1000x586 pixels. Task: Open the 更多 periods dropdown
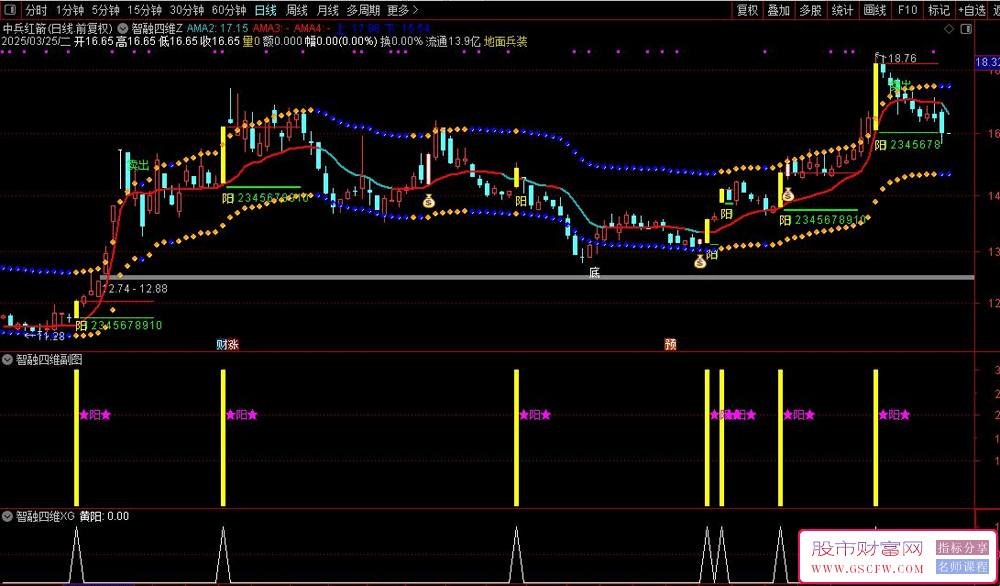click(402, 10)
